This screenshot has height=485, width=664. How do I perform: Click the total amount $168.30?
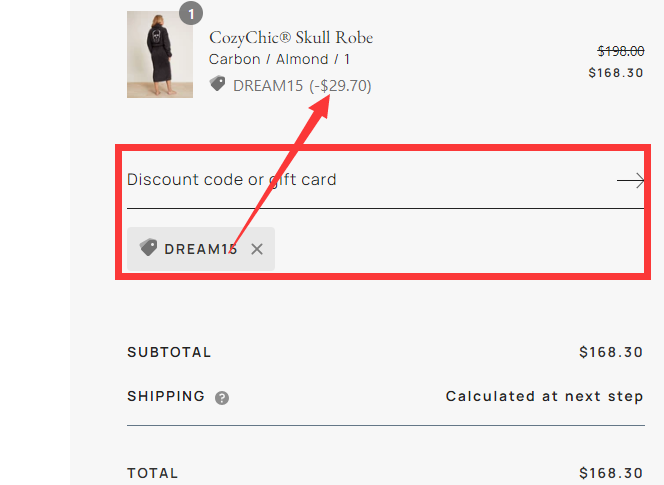click(x=611, y=473)
